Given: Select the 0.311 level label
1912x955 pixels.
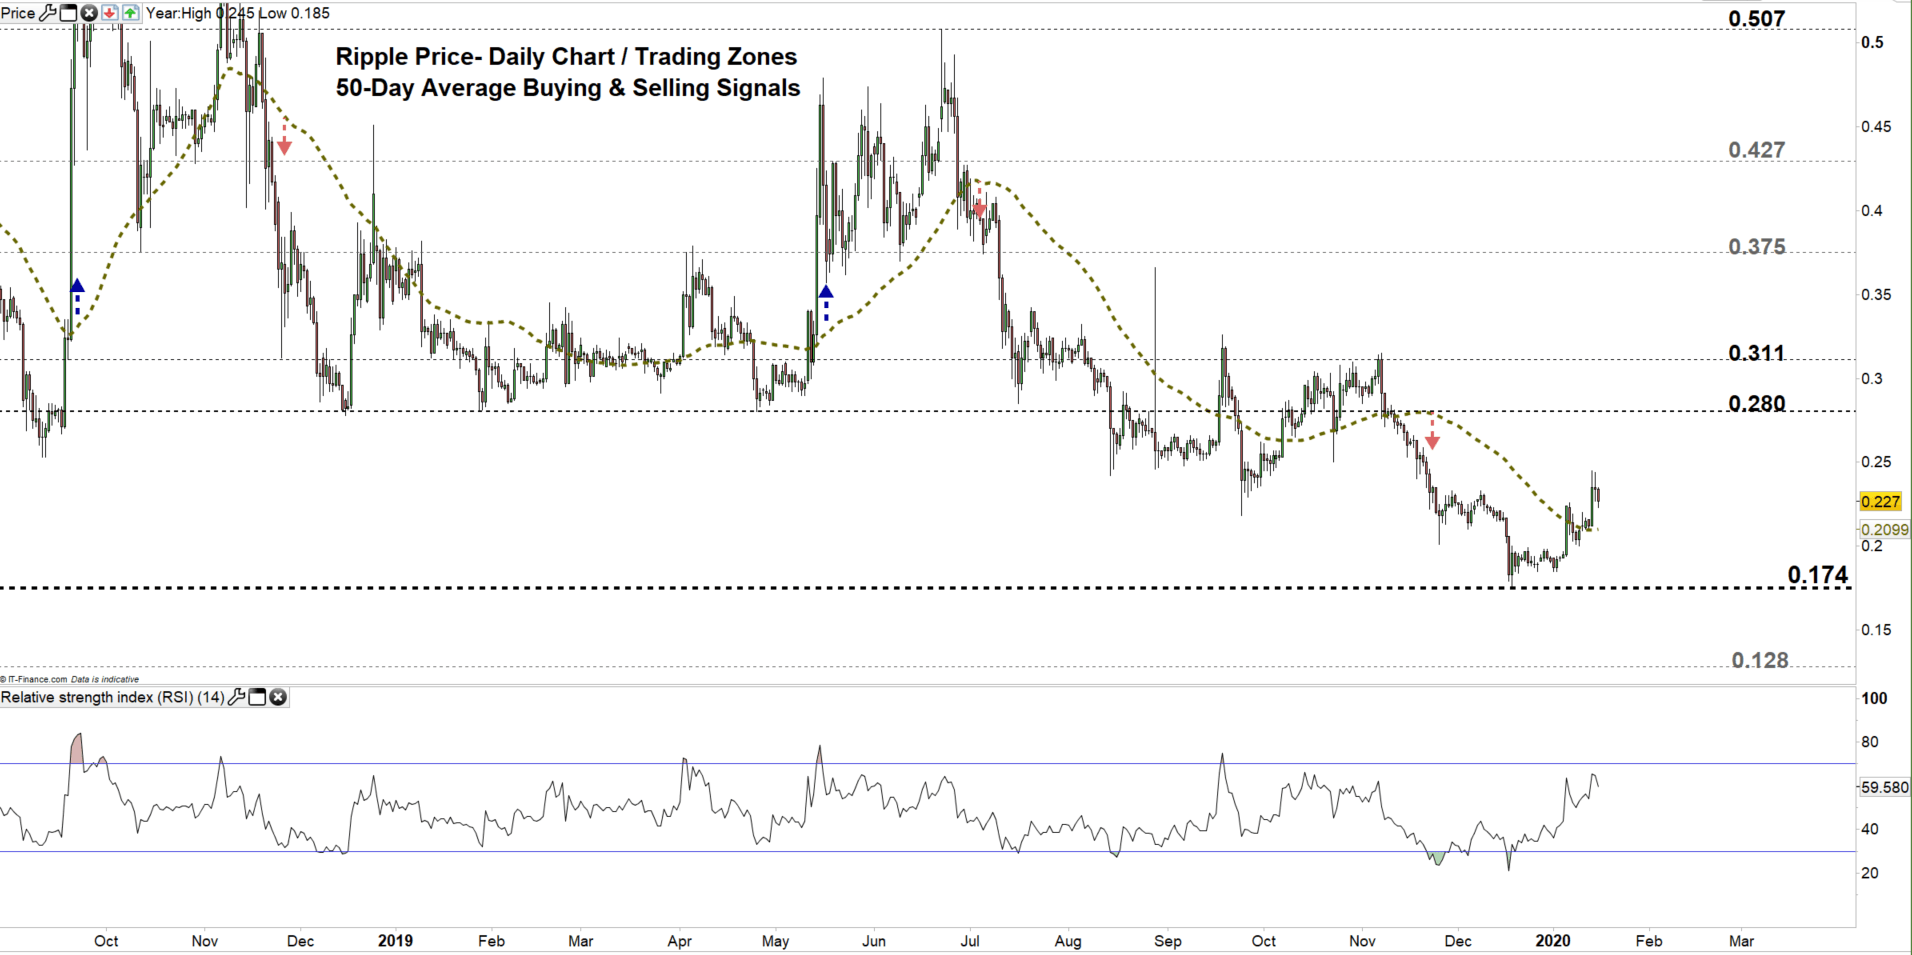Looking at the screenshot, I should pos(1756,353).
